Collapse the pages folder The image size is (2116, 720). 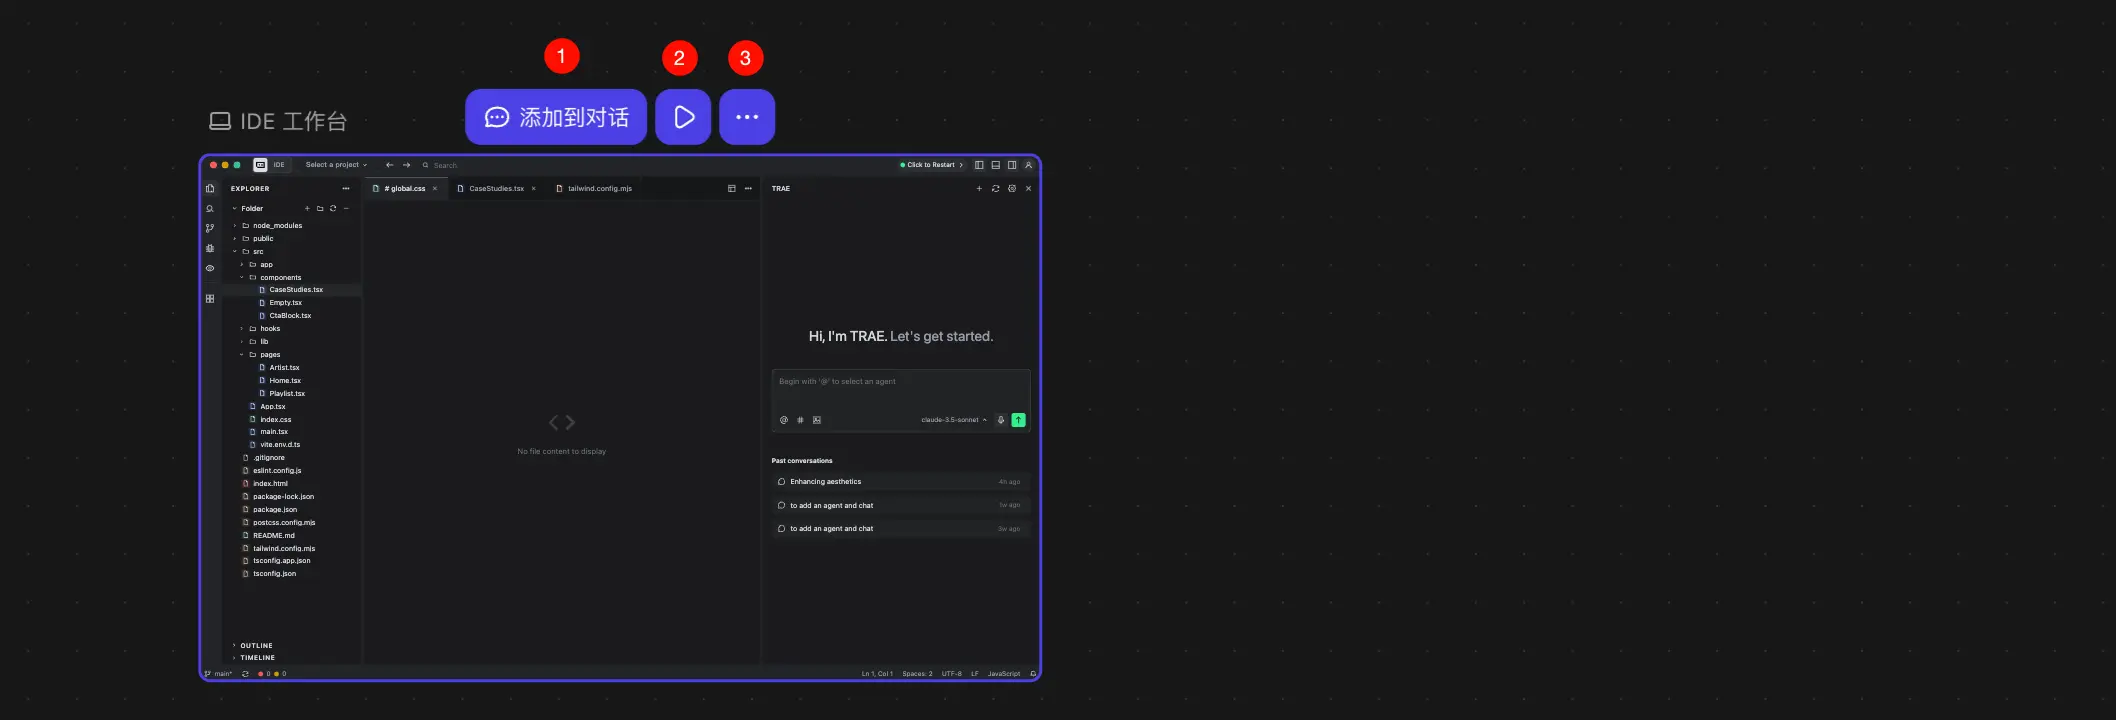242,355
